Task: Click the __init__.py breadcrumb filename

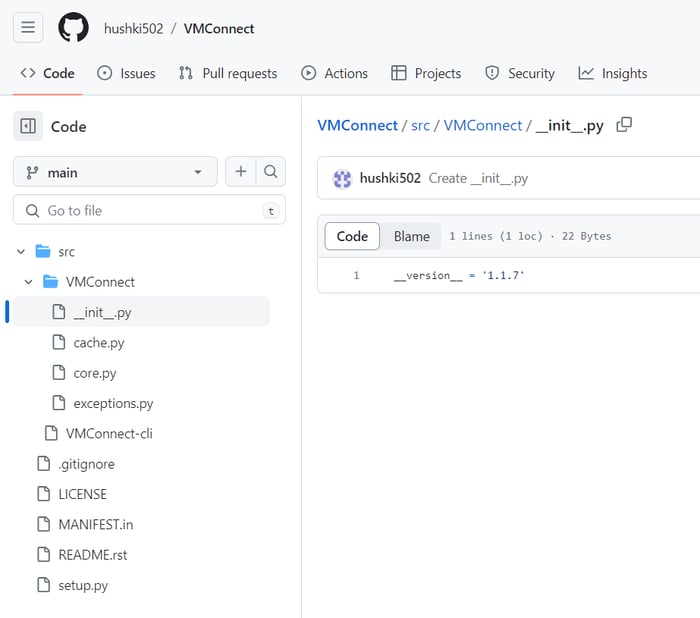Action: (x=570, y=126)
